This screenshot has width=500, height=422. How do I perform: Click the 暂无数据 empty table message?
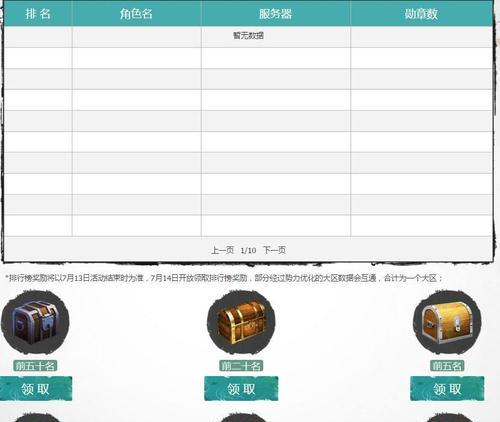pyautogui.click(x=248, y=35)
